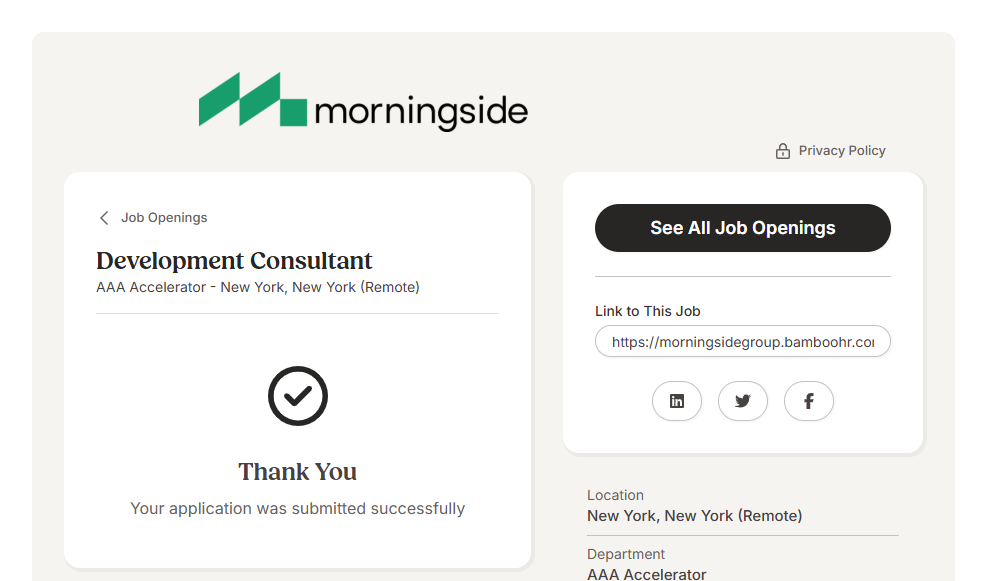The image size is (987, 581).
Task: Click the Location label in job details
Action: click(615, 495)
